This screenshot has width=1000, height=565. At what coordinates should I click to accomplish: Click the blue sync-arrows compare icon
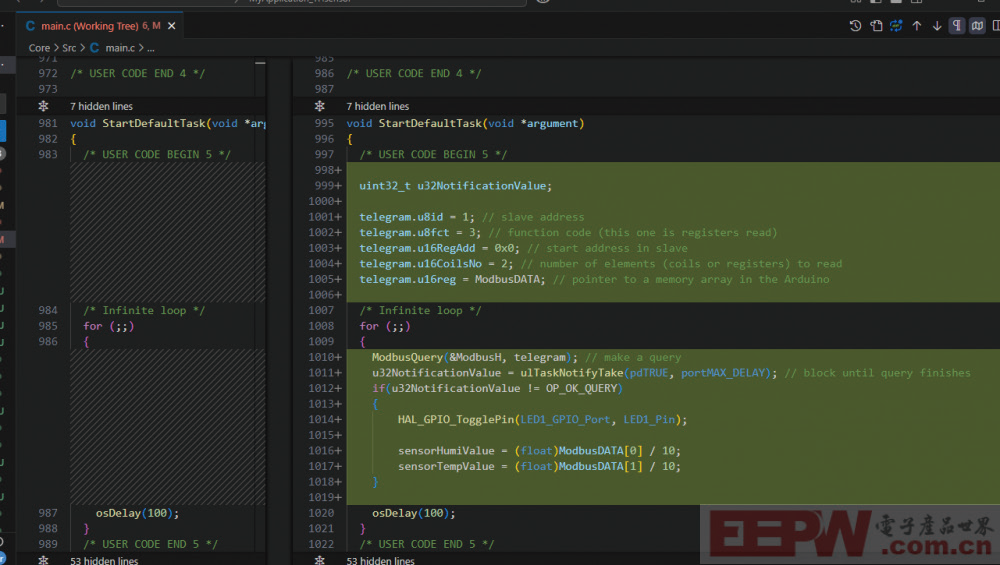click(x=896, y=26)
